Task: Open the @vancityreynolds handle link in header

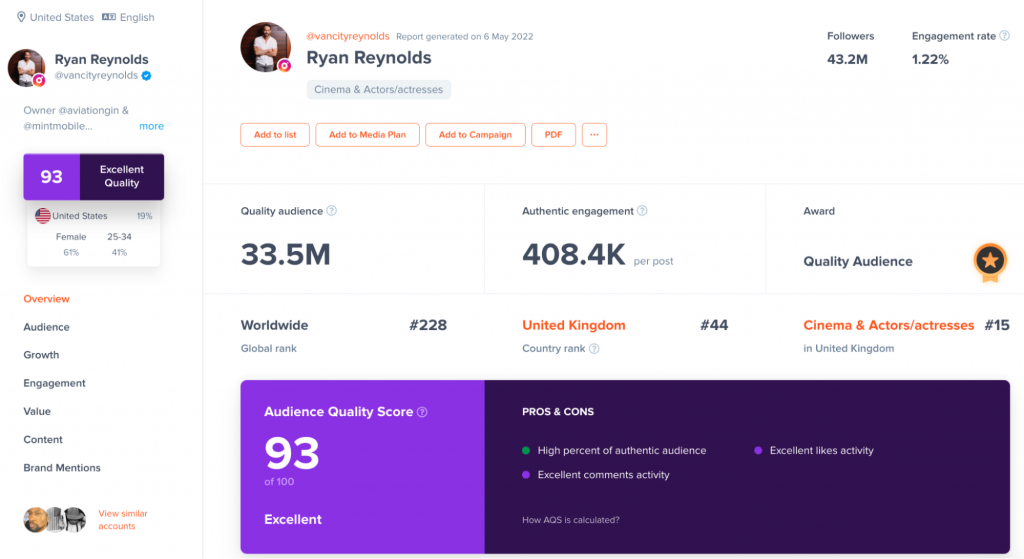Action: tap(348, 36)
